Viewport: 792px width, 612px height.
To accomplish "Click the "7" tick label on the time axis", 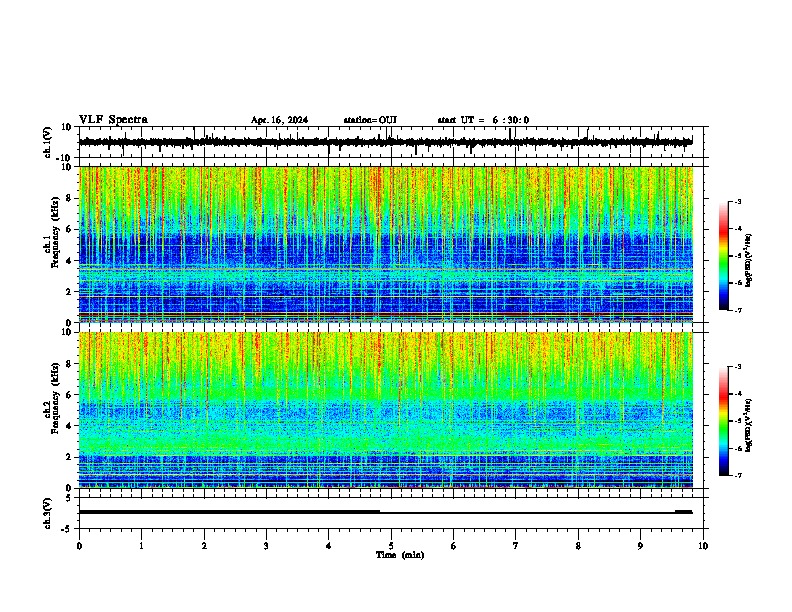I will pyautogui.click(x=516, y=546).
